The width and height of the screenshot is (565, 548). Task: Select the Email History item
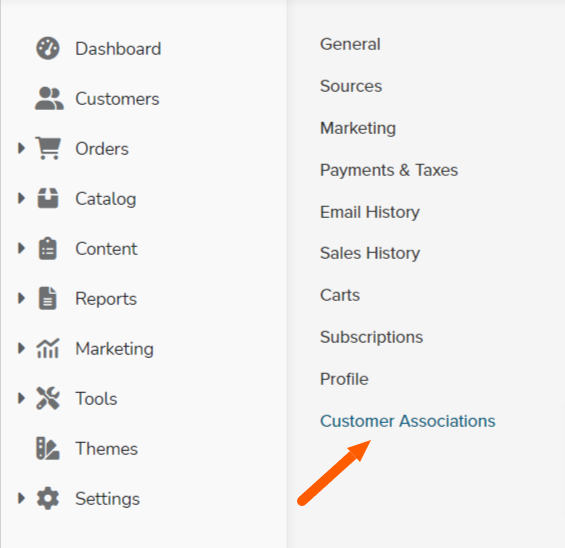tap(370, 212)
